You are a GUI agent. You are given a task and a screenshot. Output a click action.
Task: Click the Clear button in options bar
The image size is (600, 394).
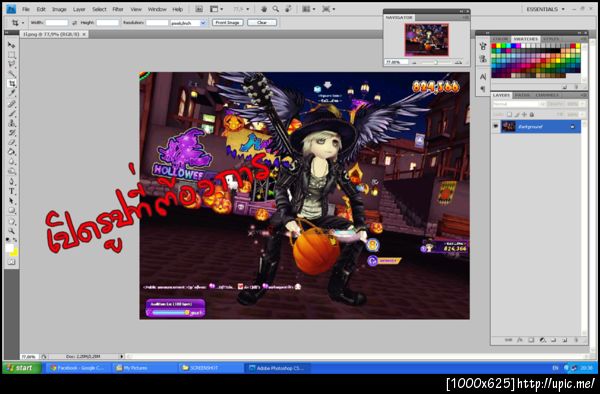pyautogui.click(x=262, y=23)
